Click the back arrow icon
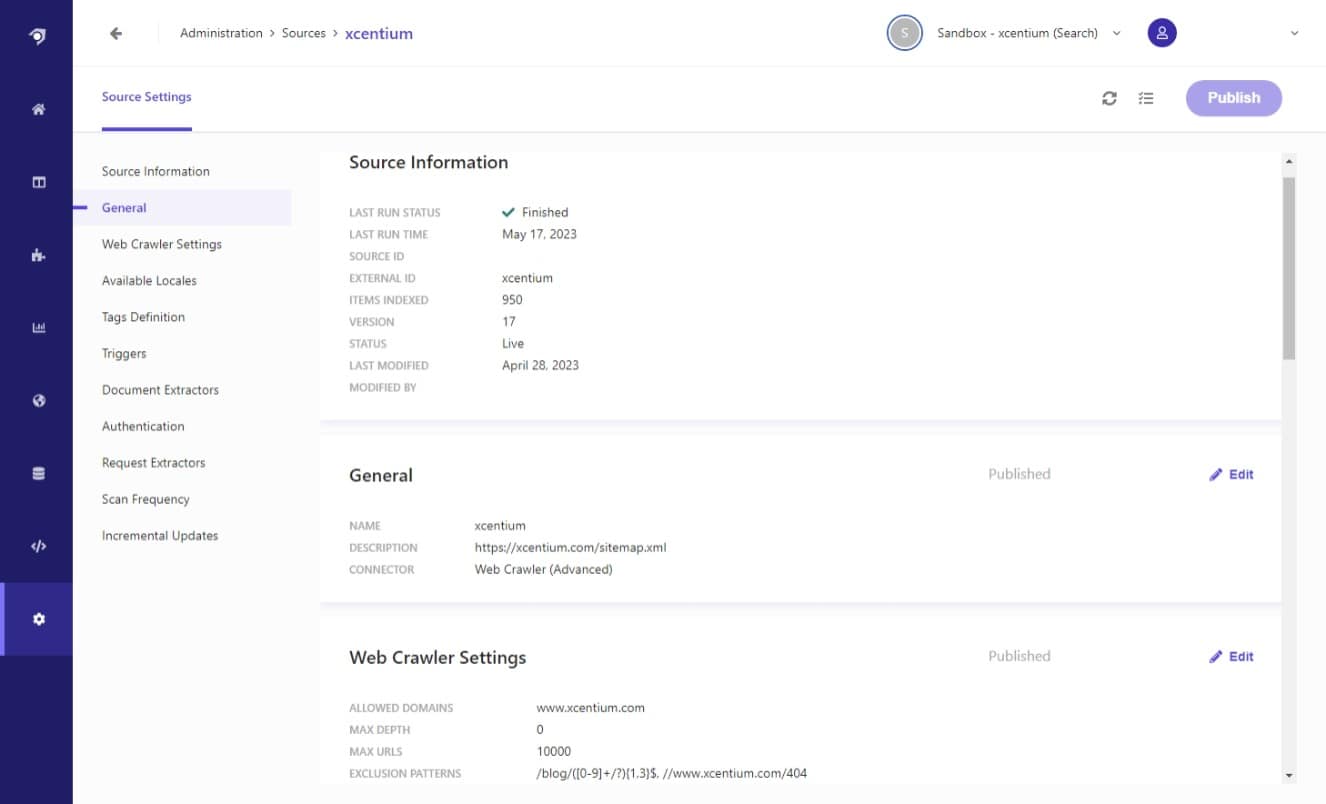 [x=116, y=33]
